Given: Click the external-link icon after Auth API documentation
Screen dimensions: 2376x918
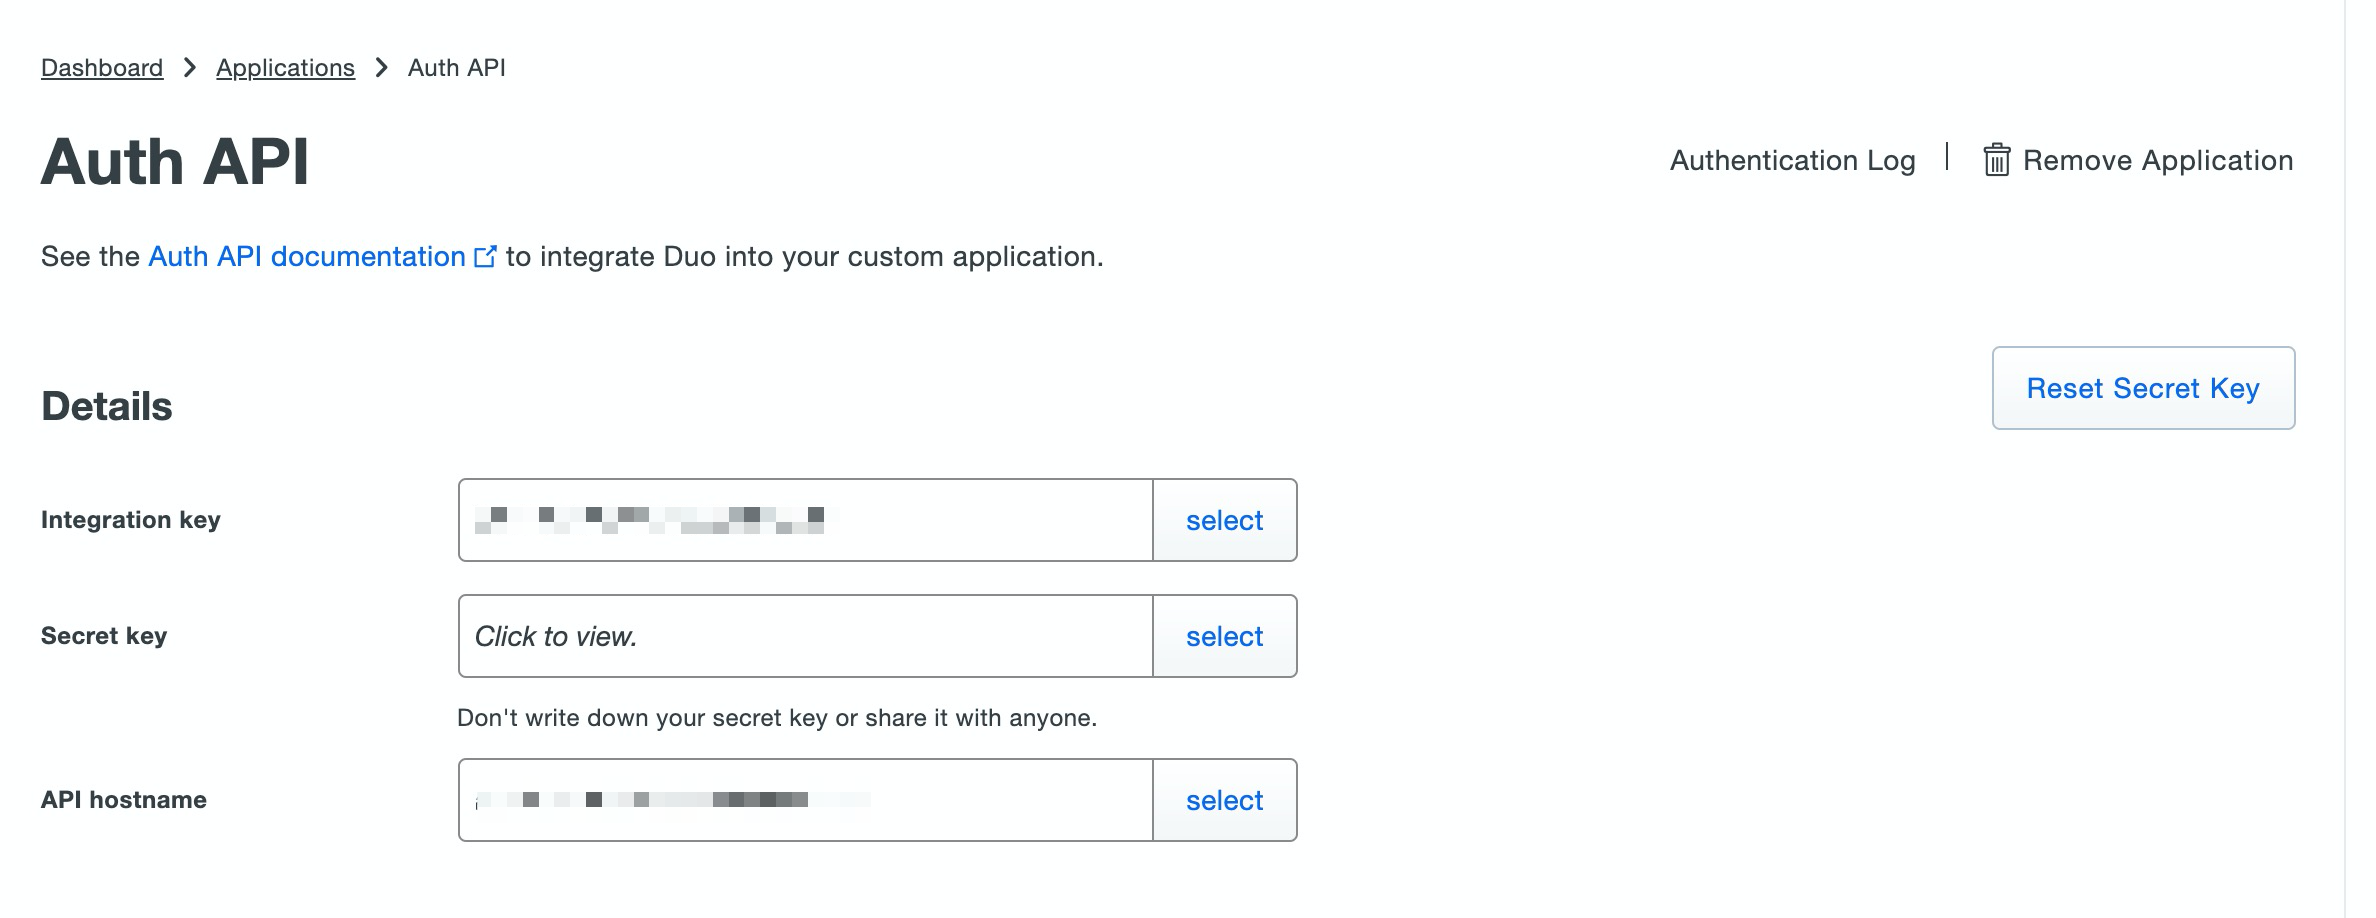Looking at the screenshot, I should (485, 257).
